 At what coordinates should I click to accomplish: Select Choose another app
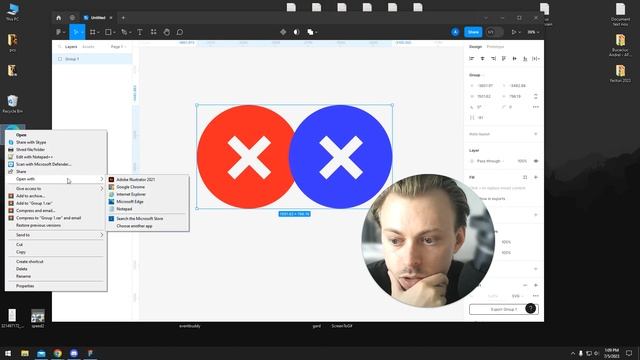point(147,226)
